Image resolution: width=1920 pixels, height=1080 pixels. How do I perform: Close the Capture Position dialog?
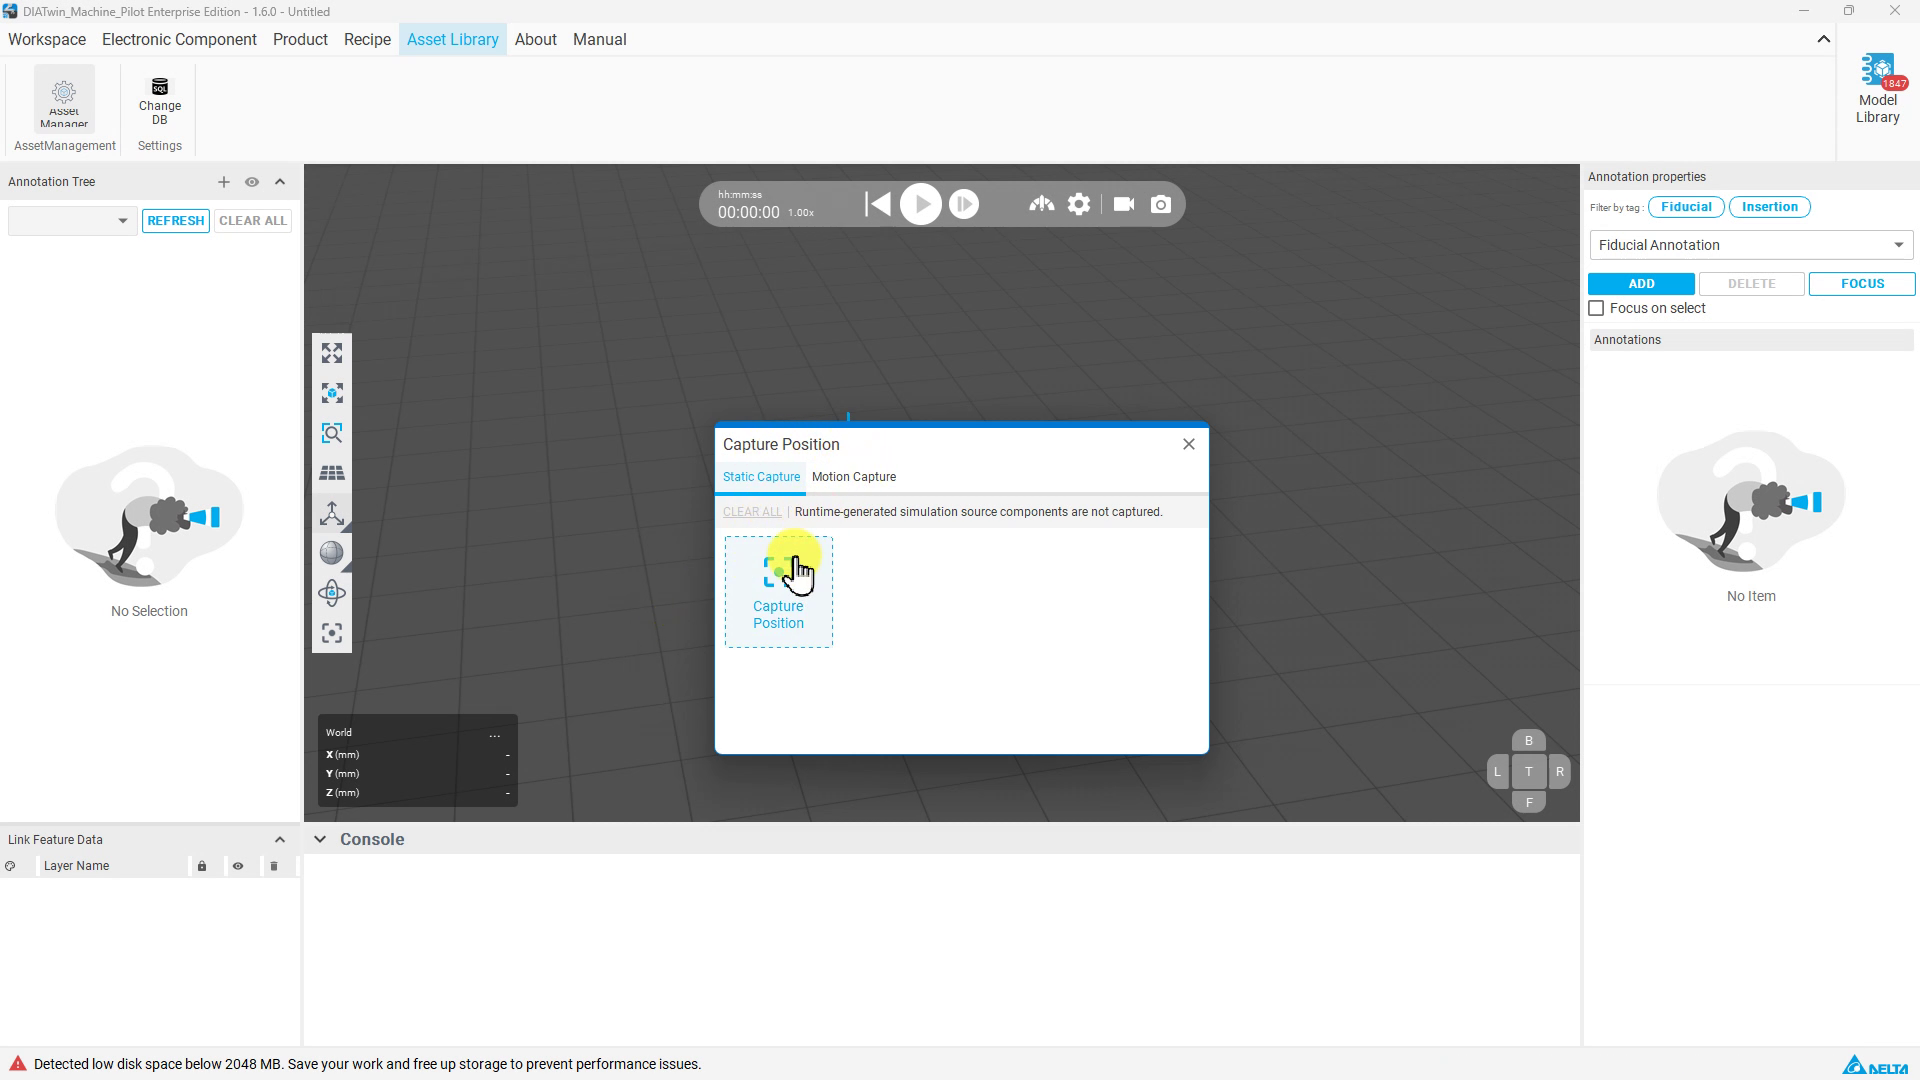(x=1189, y=445)
